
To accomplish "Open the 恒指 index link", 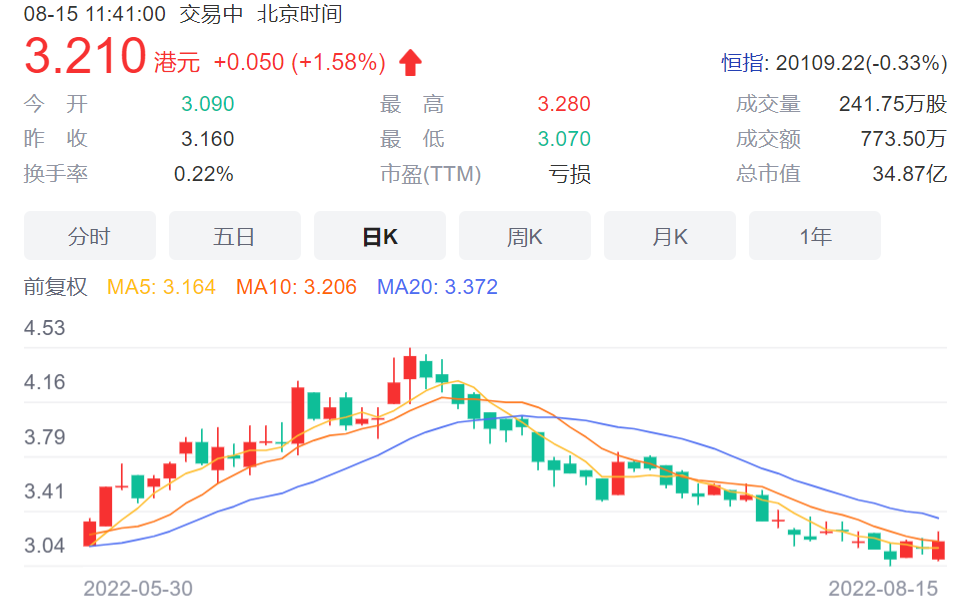I will click(743, 62).
